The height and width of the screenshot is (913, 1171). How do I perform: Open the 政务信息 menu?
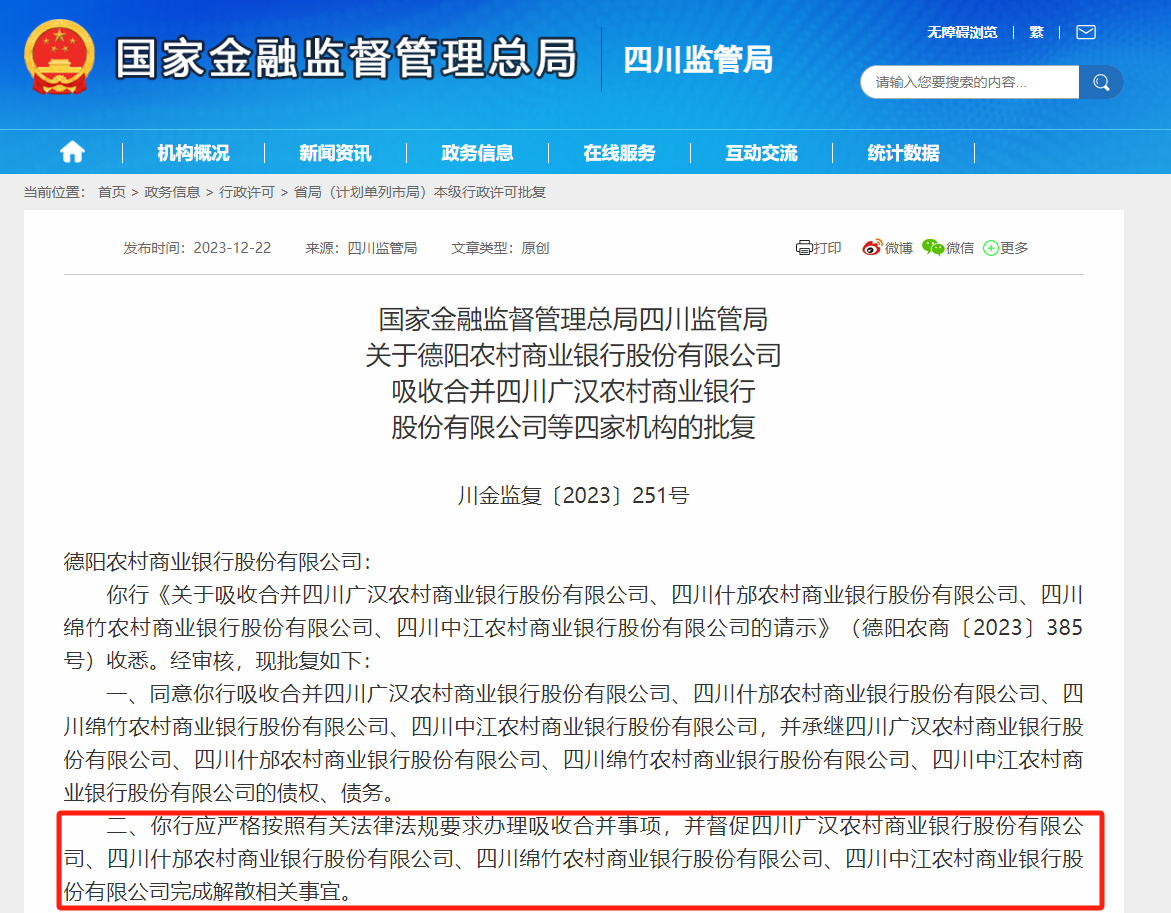(477, 153)
